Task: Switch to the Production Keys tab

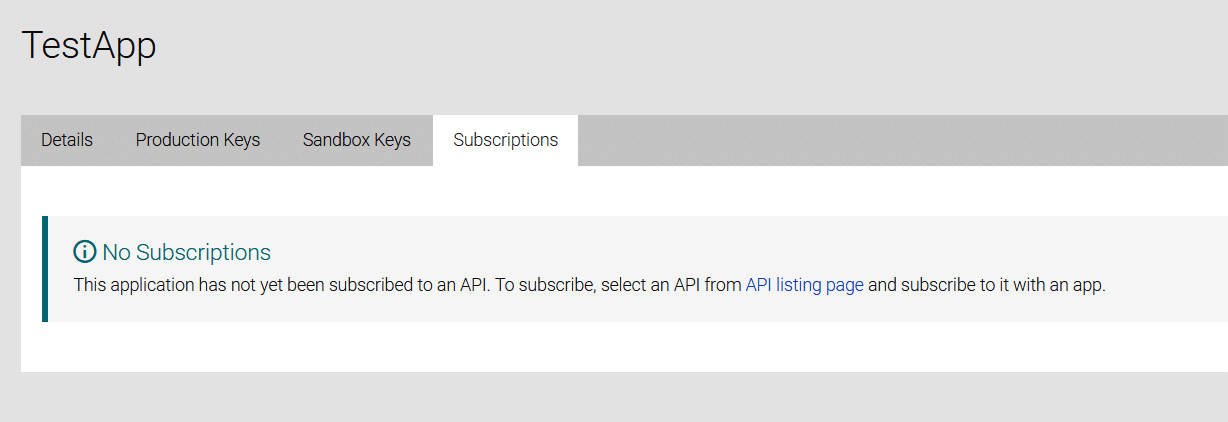Action: 198,140
